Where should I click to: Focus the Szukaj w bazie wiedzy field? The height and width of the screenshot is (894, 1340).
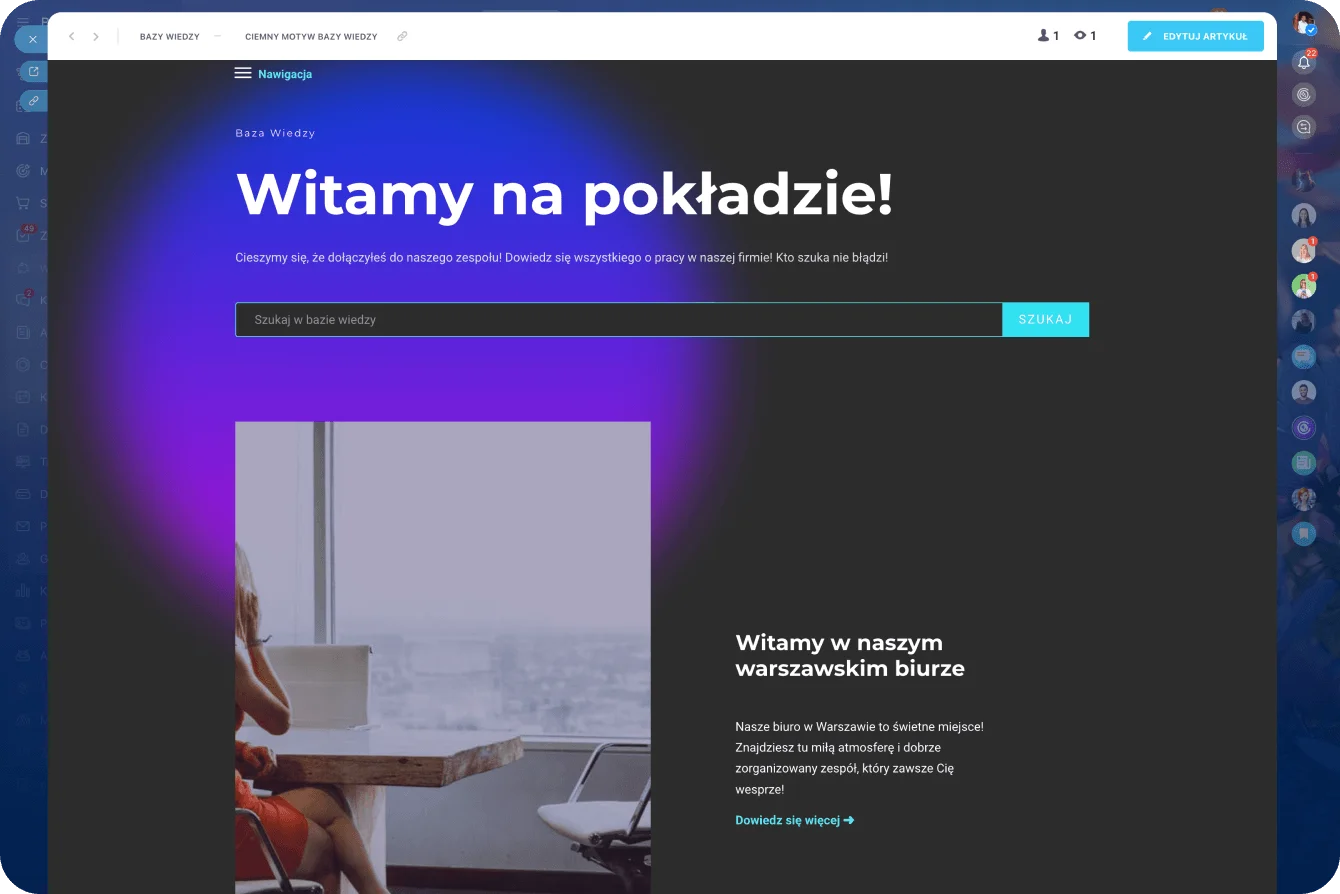619,319
